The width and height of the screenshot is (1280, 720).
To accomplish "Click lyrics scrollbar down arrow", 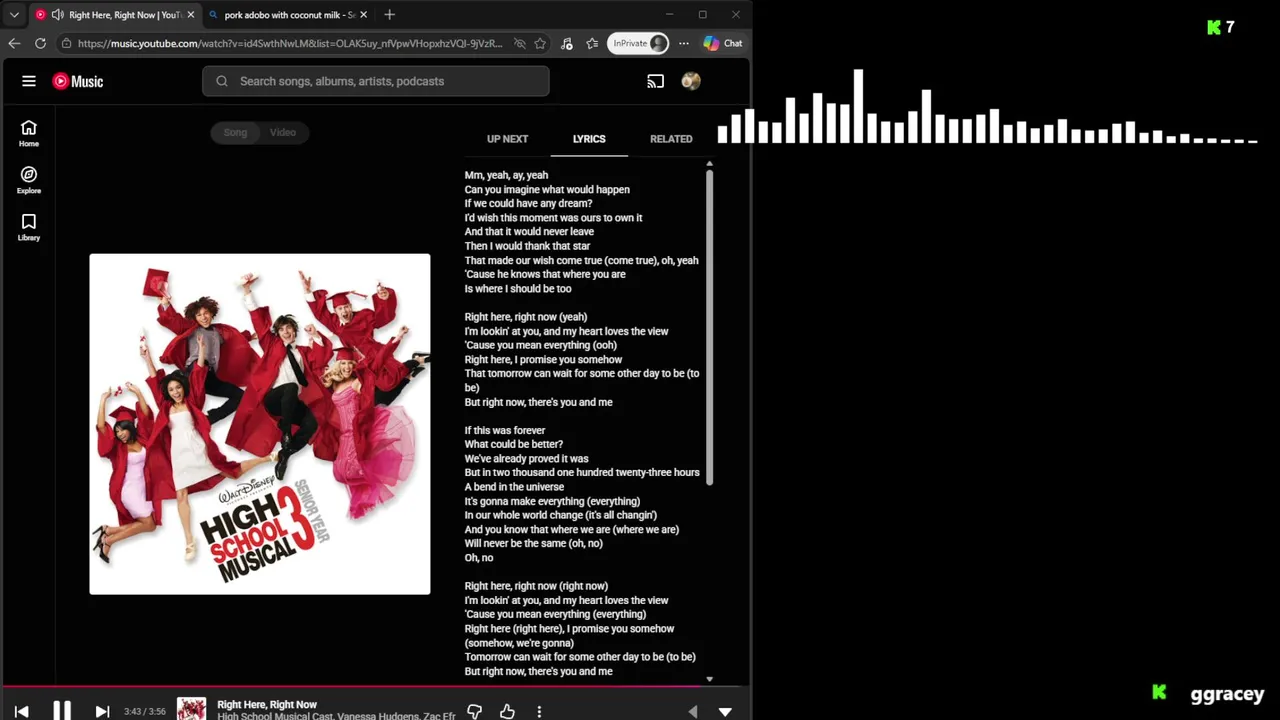I will pyautogui.click(x=709, y=679).
